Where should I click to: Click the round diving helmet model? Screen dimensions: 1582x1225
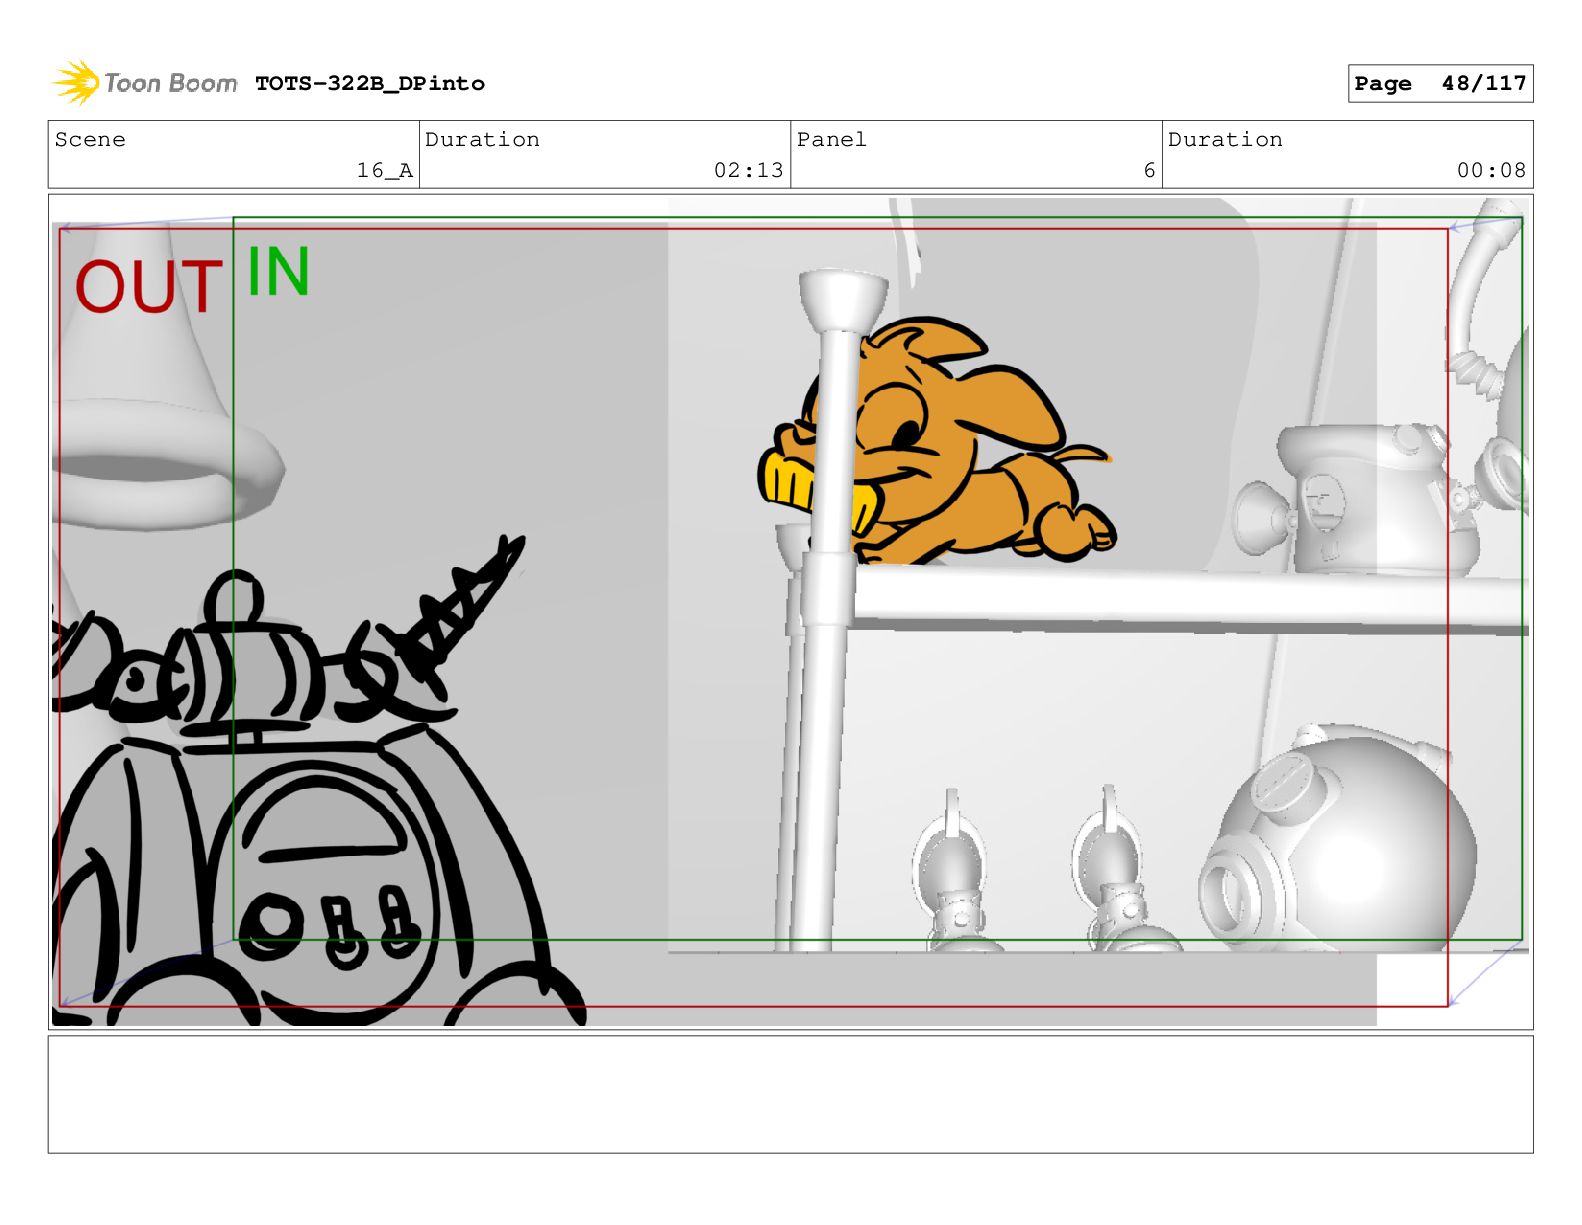1340,838
